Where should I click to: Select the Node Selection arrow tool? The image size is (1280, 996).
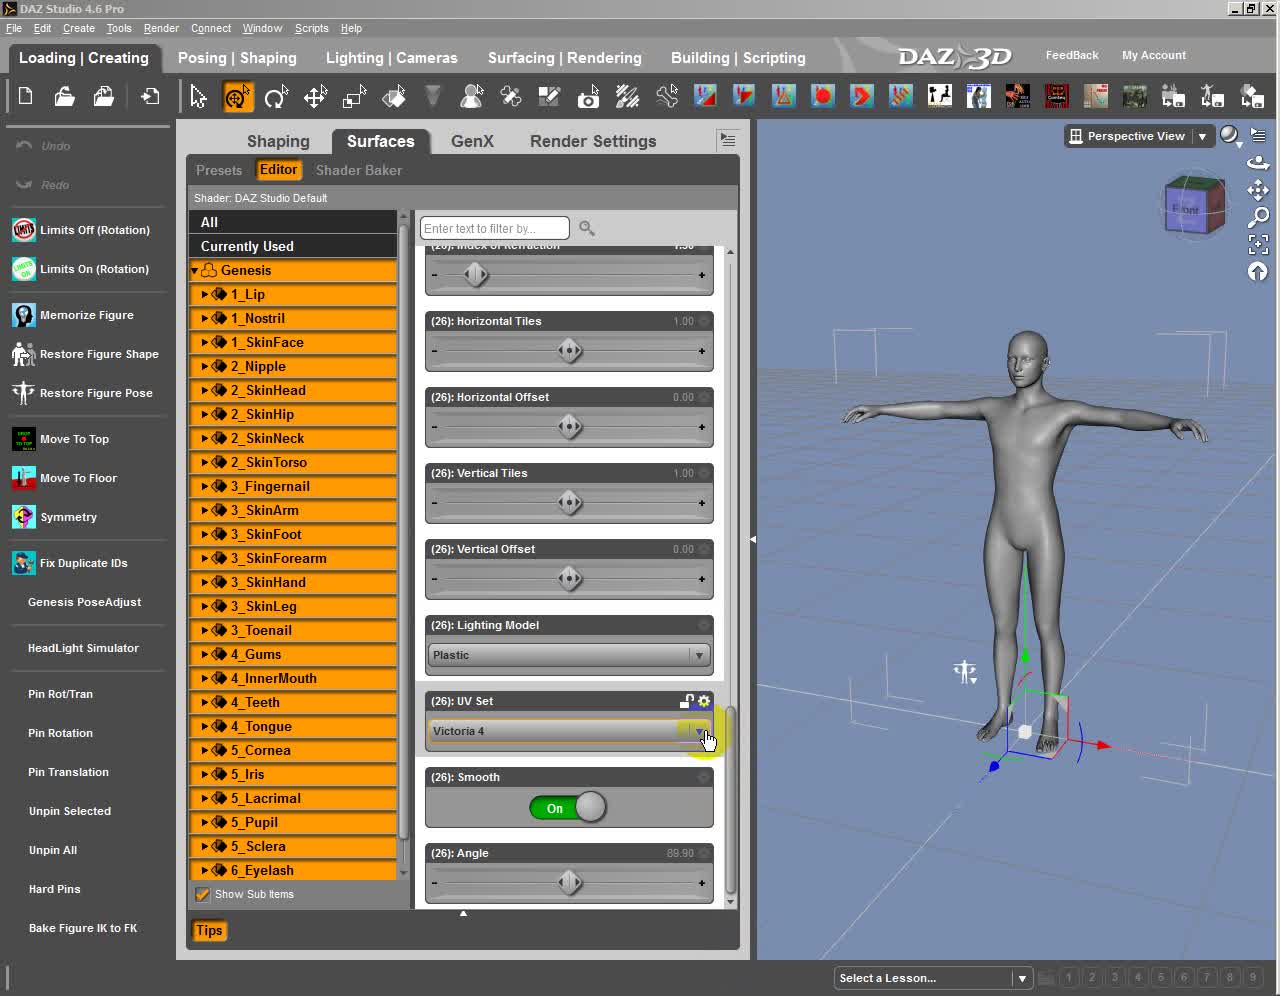tap(198, 97)
